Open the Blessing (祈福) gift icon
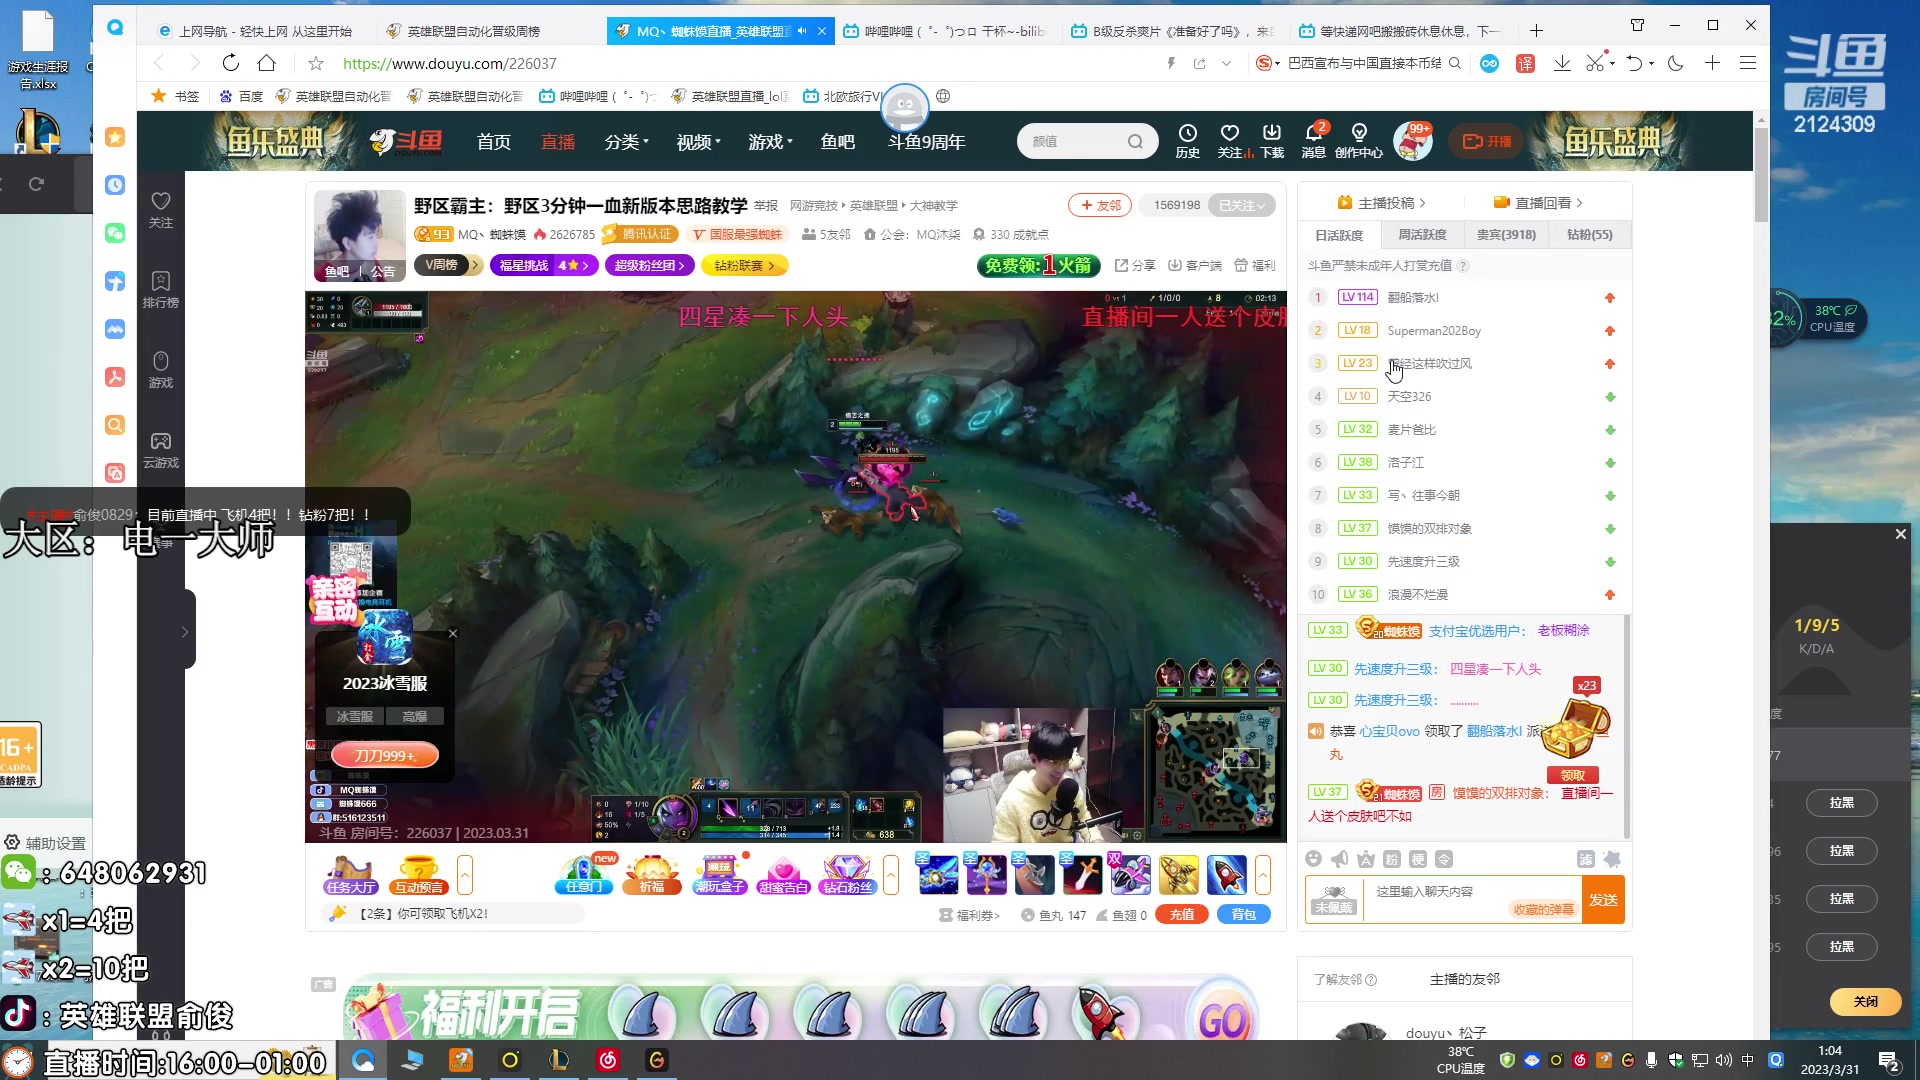This screenshot has height=1080, width=1920. 652,874
